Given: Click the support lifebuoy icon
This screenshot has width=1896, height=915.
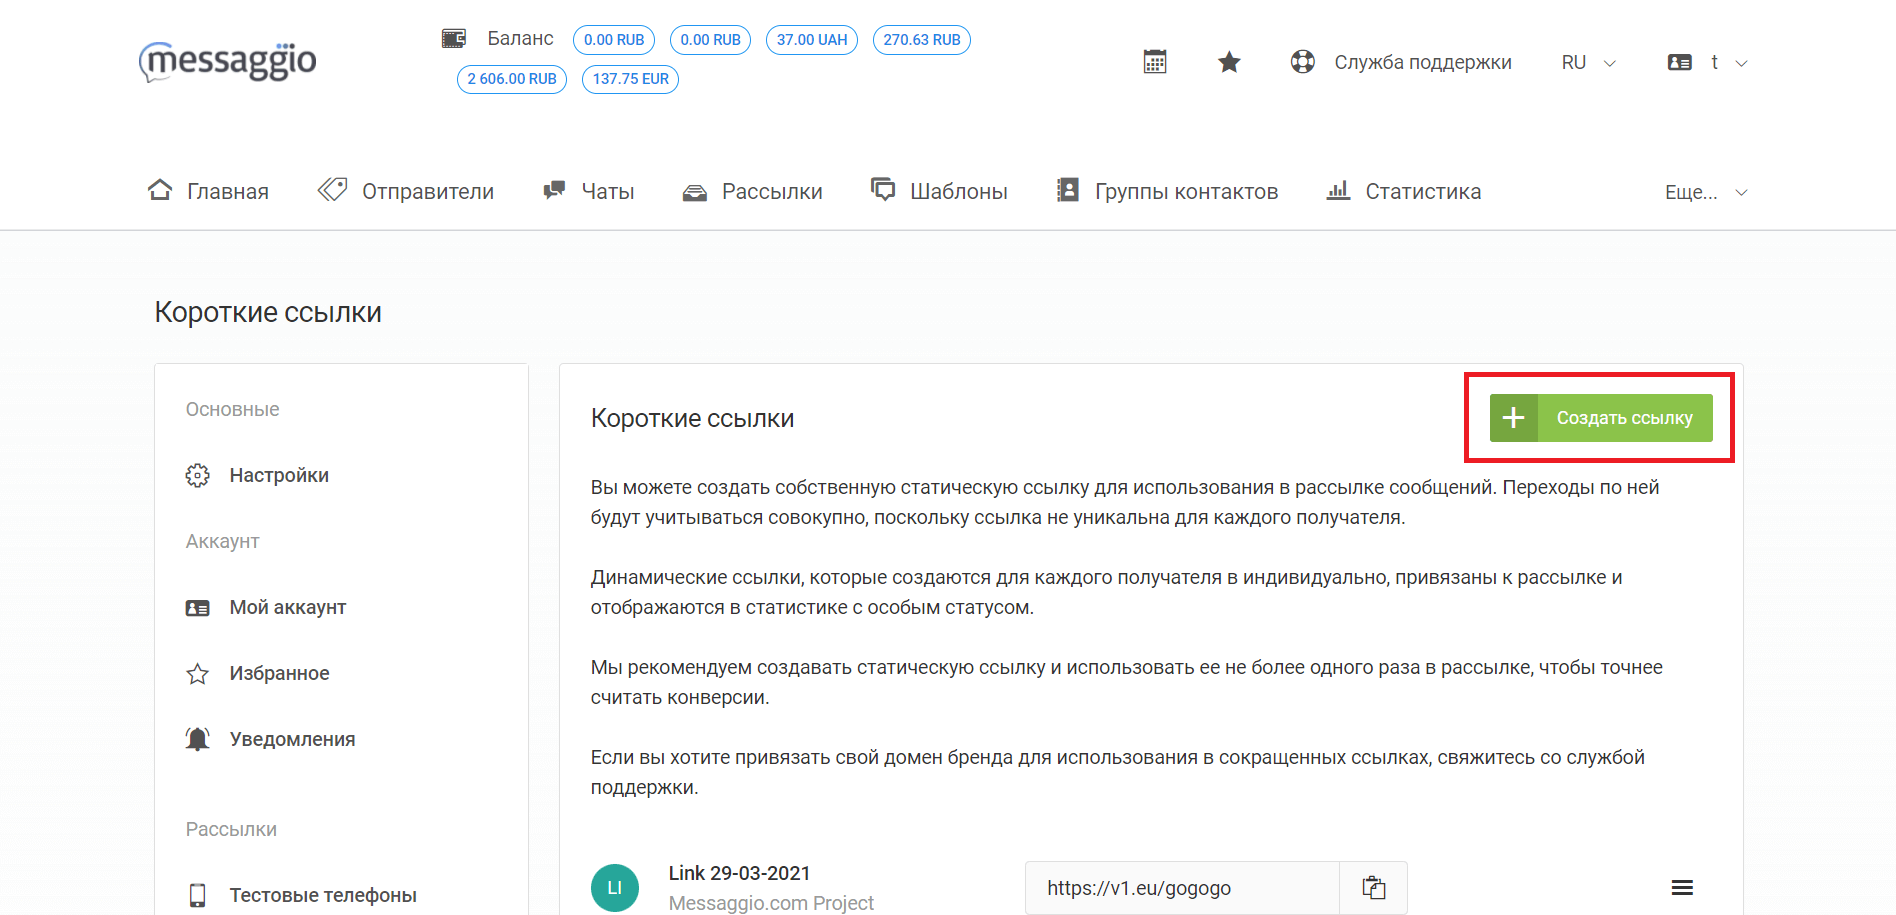Looking at the screenshot, I should click(x=1302, y=62).
